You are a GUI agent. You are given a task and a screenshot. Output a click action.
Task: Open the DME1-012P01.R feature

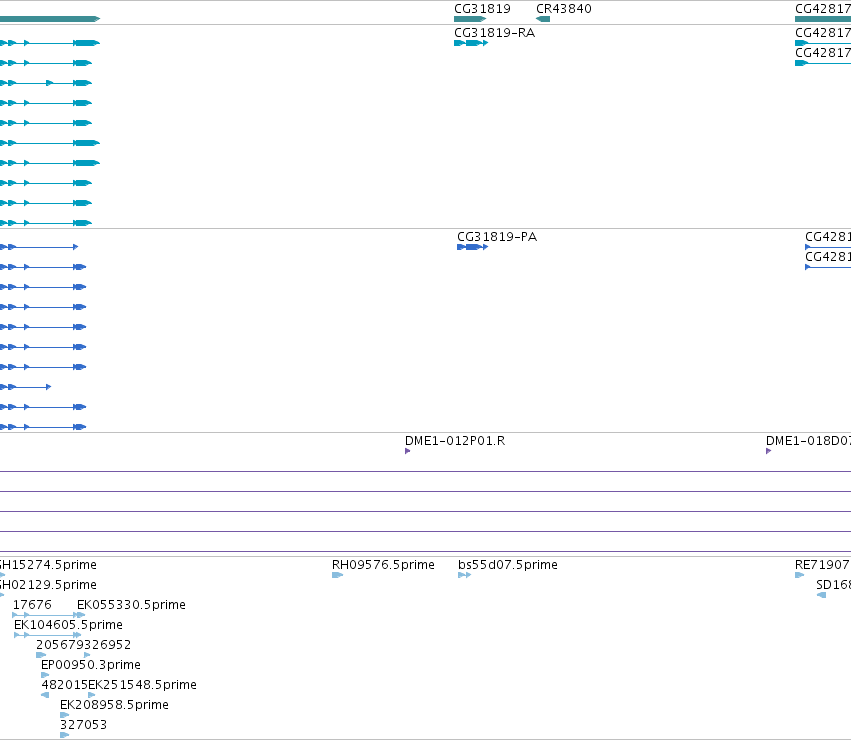pyautogui.click(x=408, y=451)
